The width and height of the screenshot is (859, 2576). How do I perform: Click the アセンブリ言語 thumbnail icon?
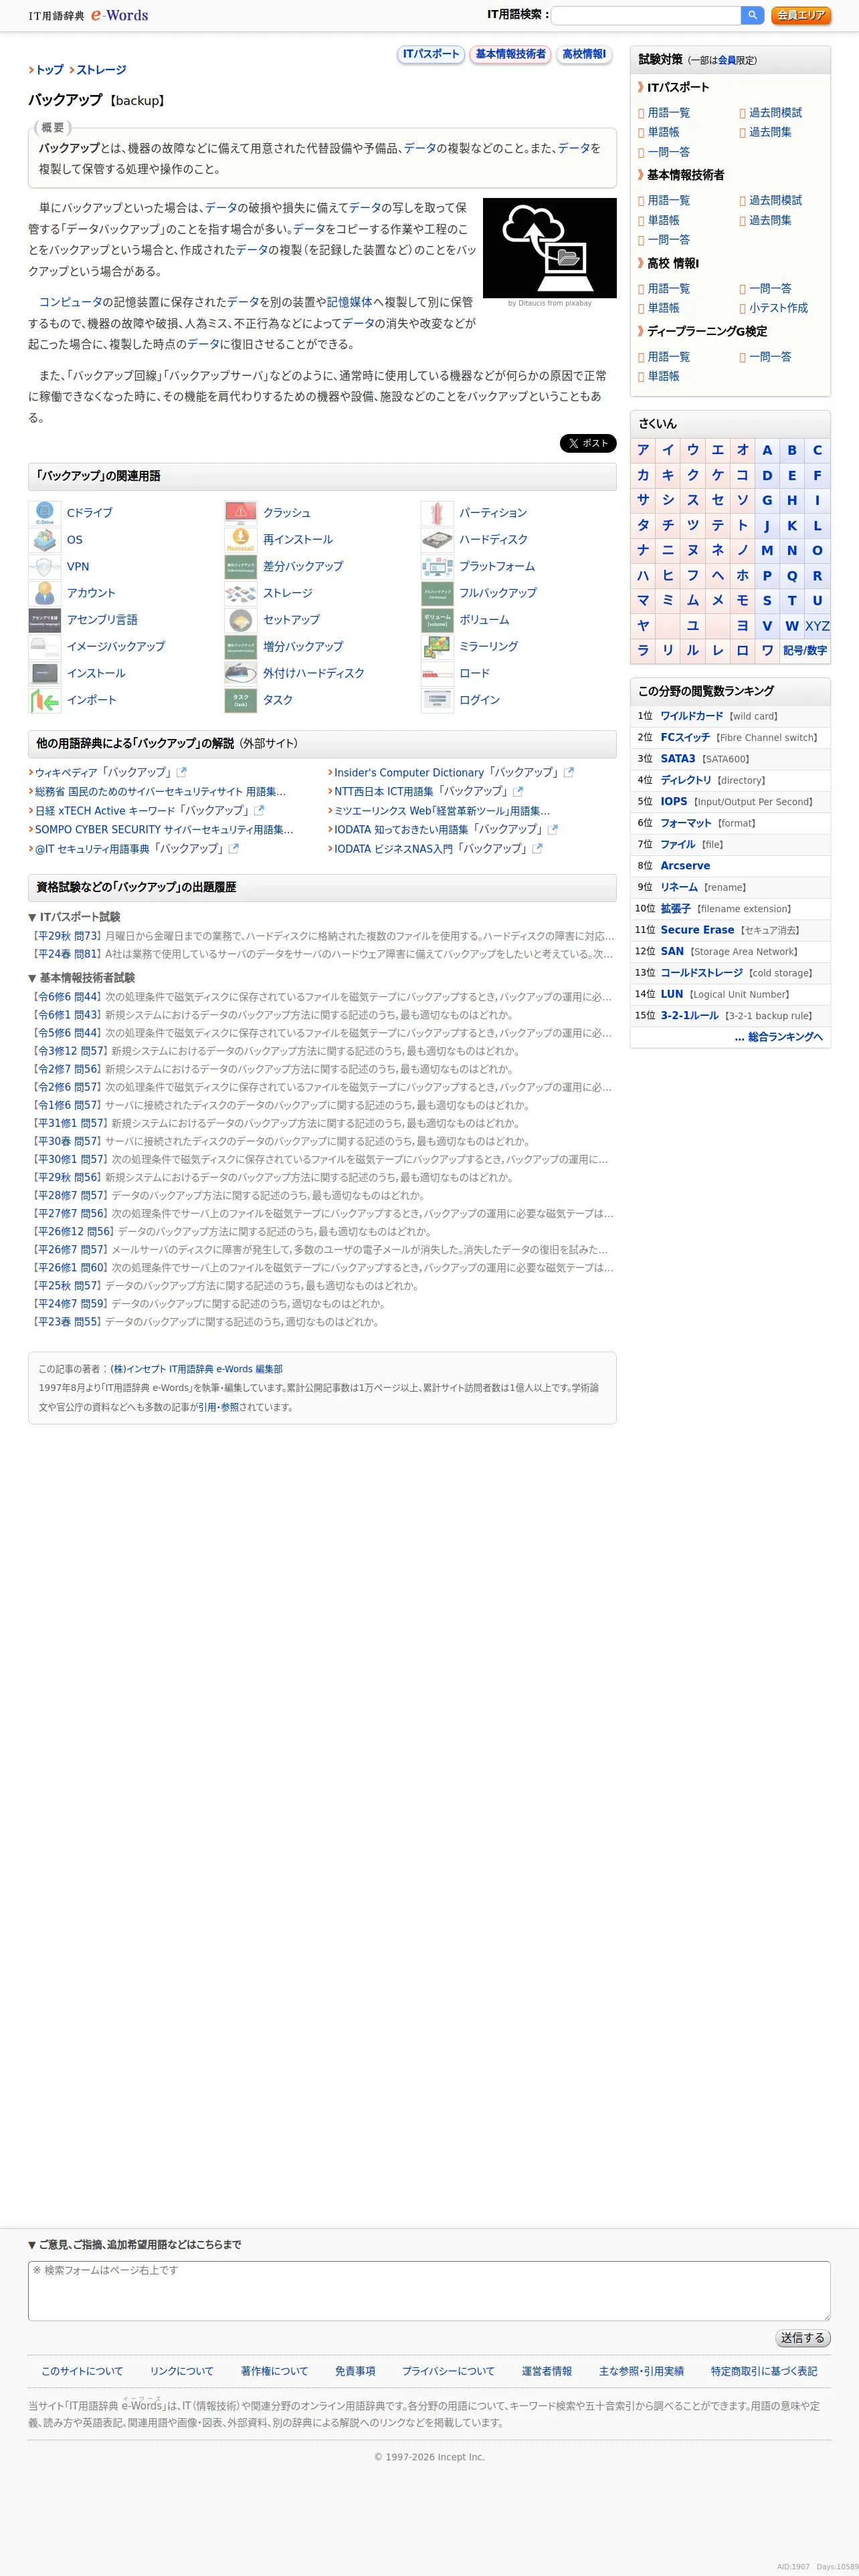44,620
